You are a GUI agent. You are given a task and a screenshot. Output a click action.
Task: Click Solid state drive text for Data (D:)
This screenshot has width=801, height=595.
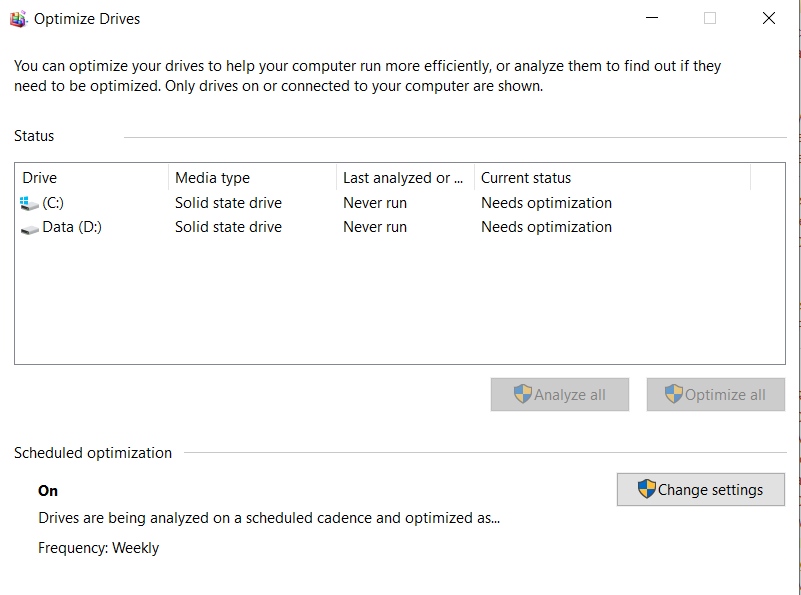(x=228, y=227)
